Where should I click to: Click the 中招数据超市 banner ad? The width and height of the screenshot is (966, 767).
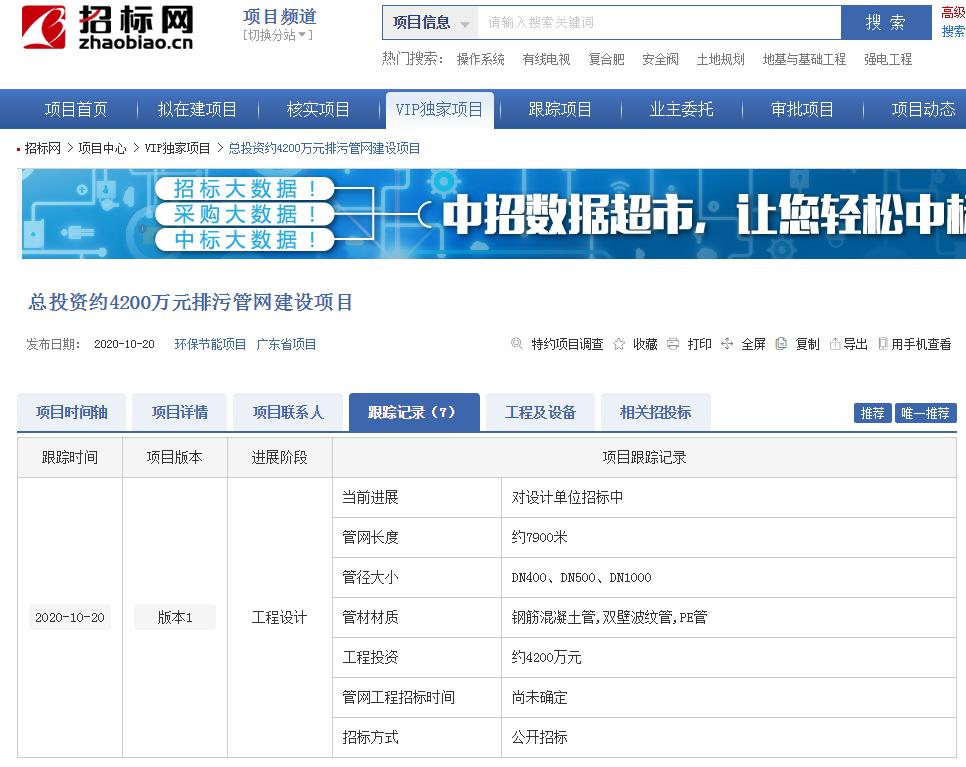tap(493, 214)
